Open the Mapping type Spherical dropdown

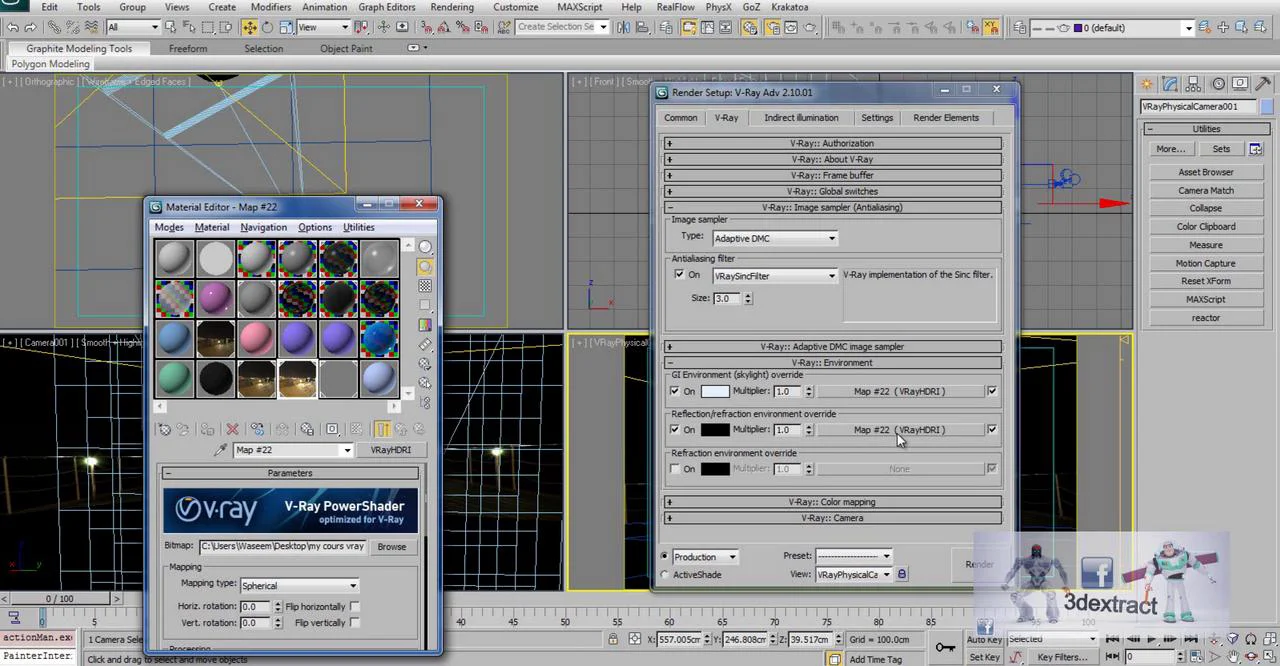[299, 585]
